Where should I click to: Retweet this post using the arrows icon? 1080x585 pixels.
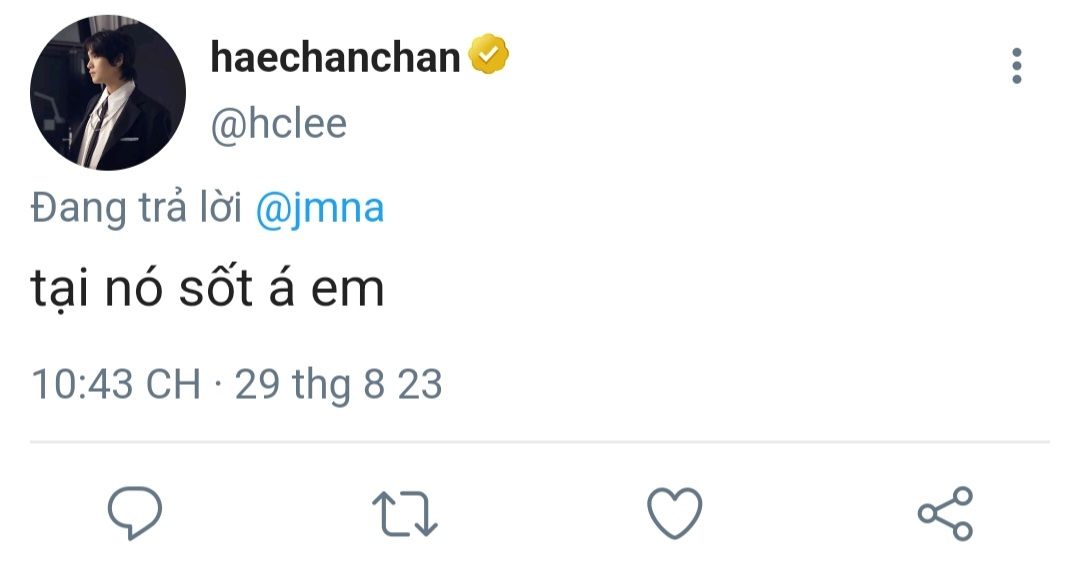pyautogui.click(x=405, y=514)
